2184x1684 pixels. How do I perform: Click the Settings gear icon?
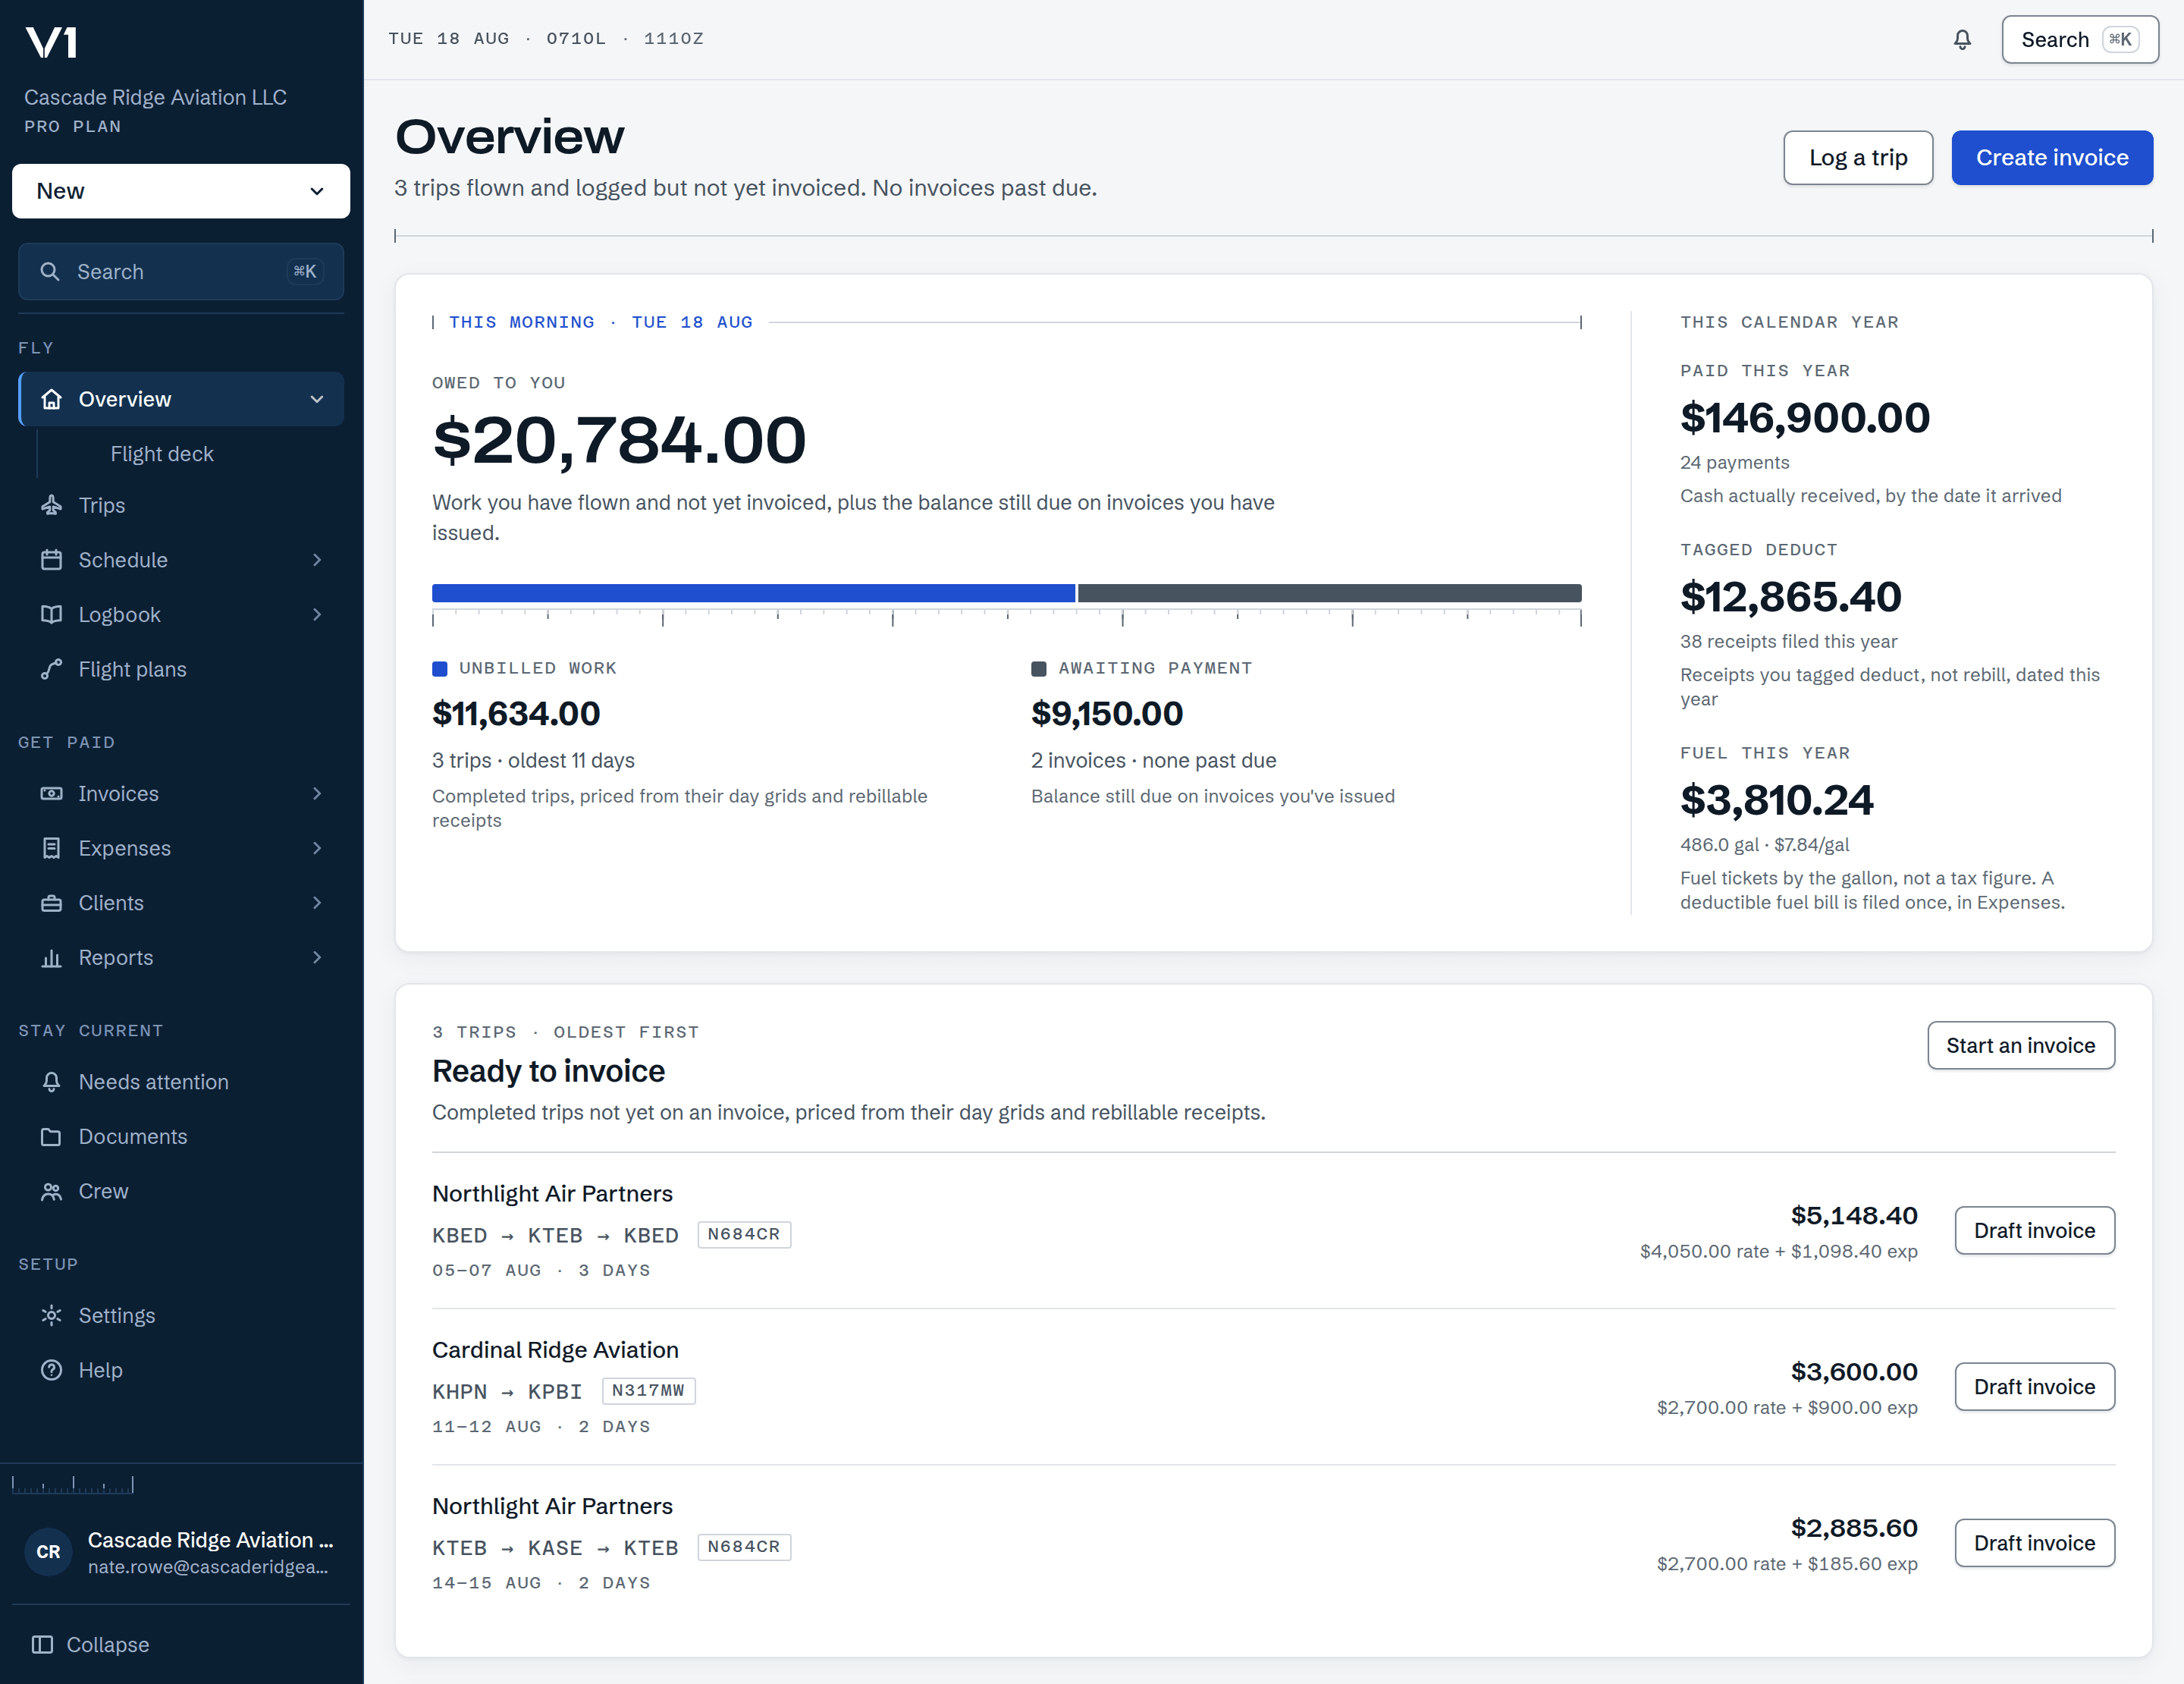pos(51,1316)
